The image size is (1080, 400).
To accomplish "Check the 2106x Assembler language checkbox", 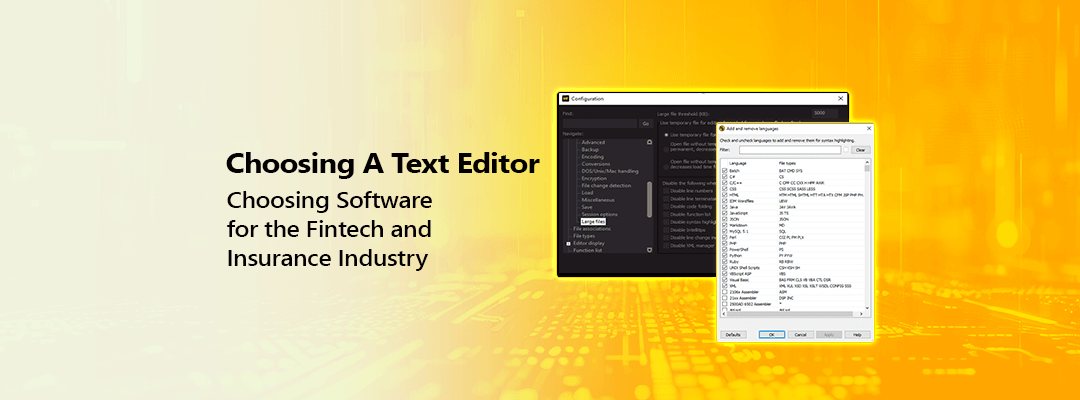I will (725, 292).
